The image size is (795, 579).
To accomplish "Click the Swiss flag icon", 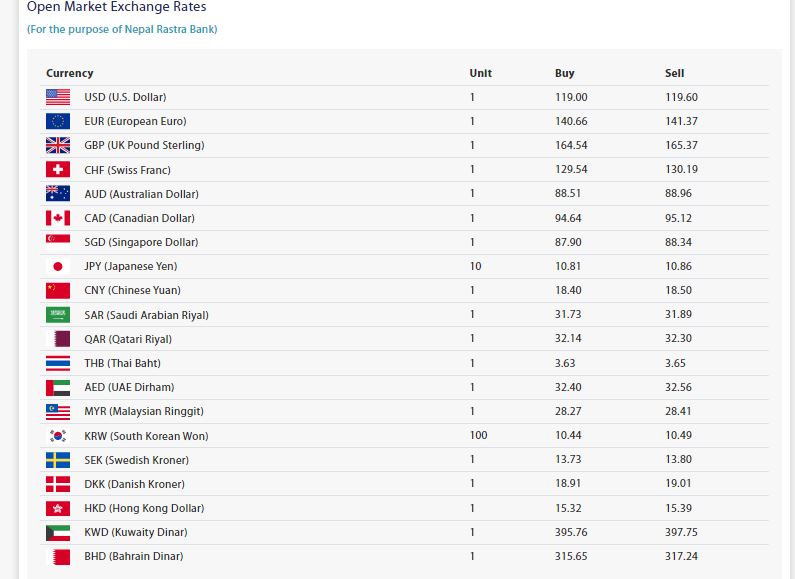I will 58,170.
